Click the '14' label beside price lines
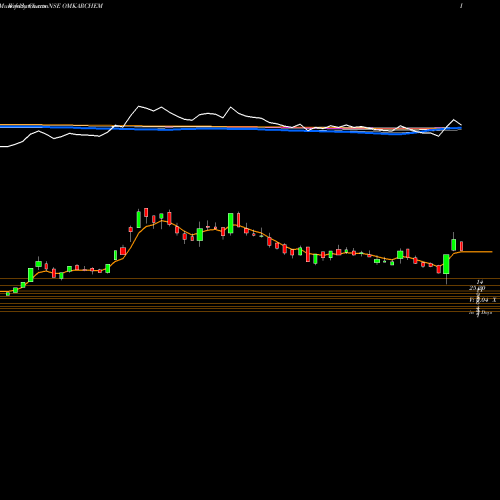Viewport: 500px width, 500px height. (480, 282)
